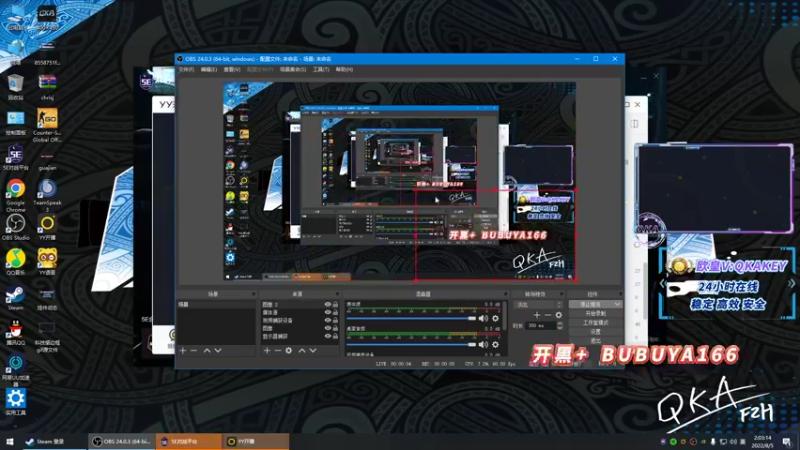Open the 编辑(E) menu
Screen dimensions: 800x450
(209, 69)
